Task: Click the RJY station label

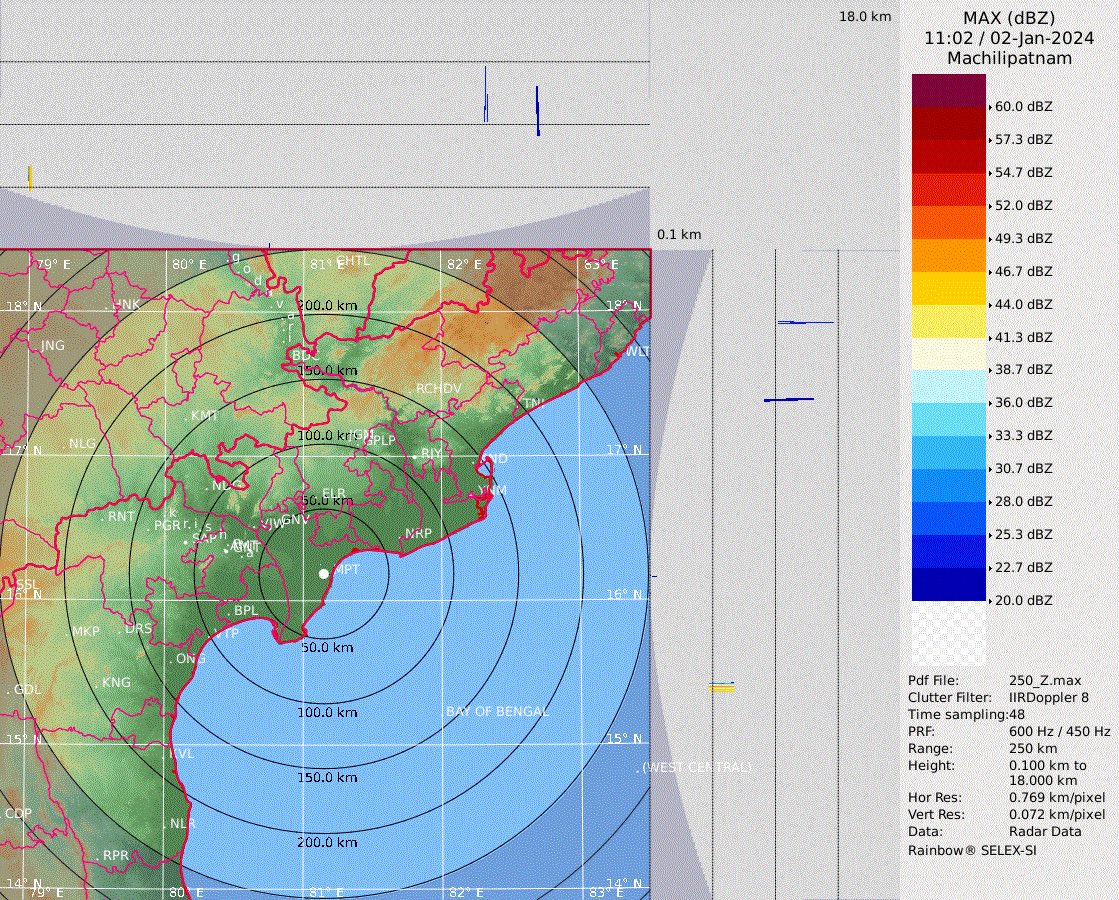Action: click(431, 453)
